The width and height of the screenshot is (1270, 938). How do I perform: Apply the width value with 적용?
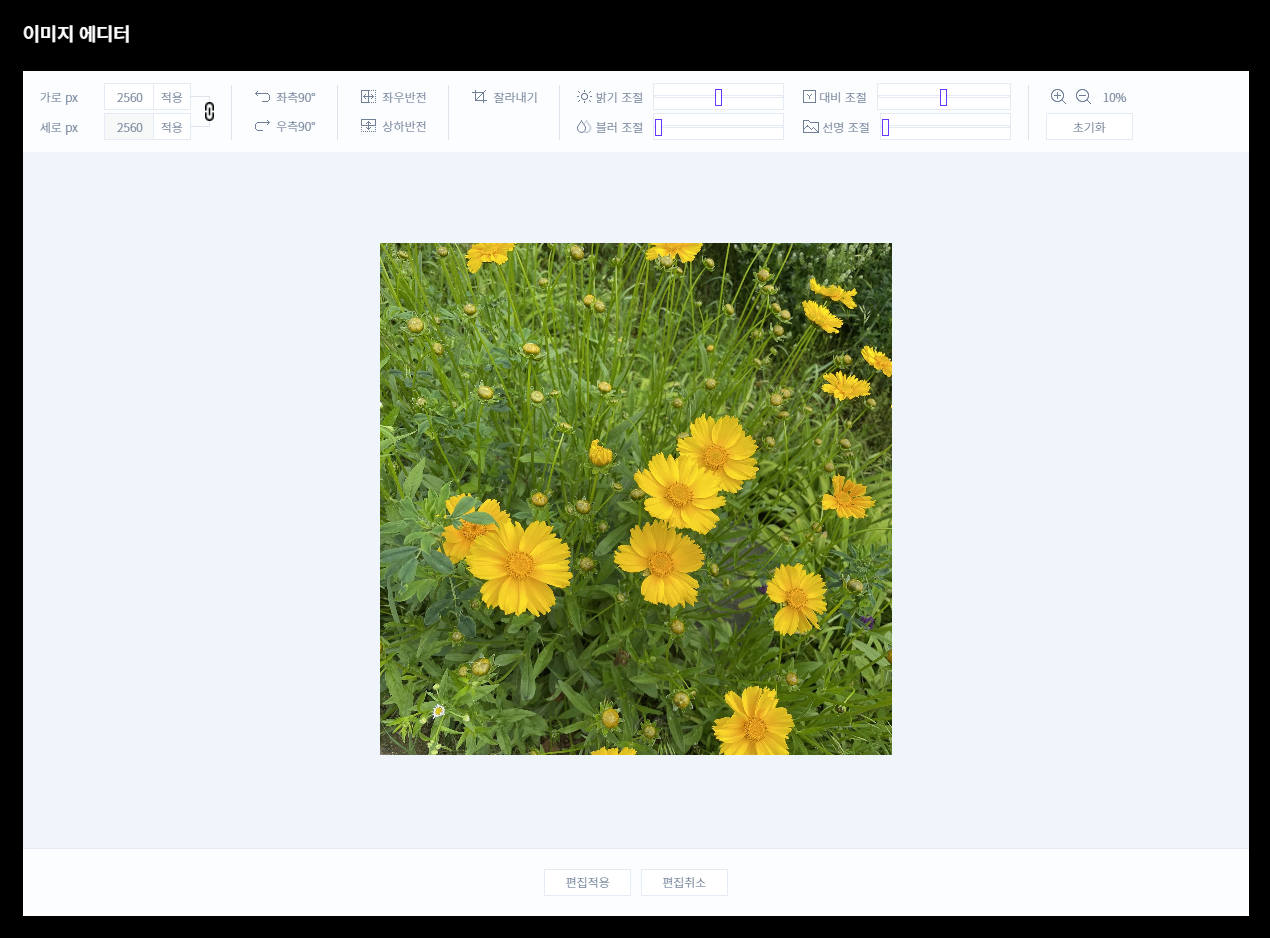click(172, 97)
